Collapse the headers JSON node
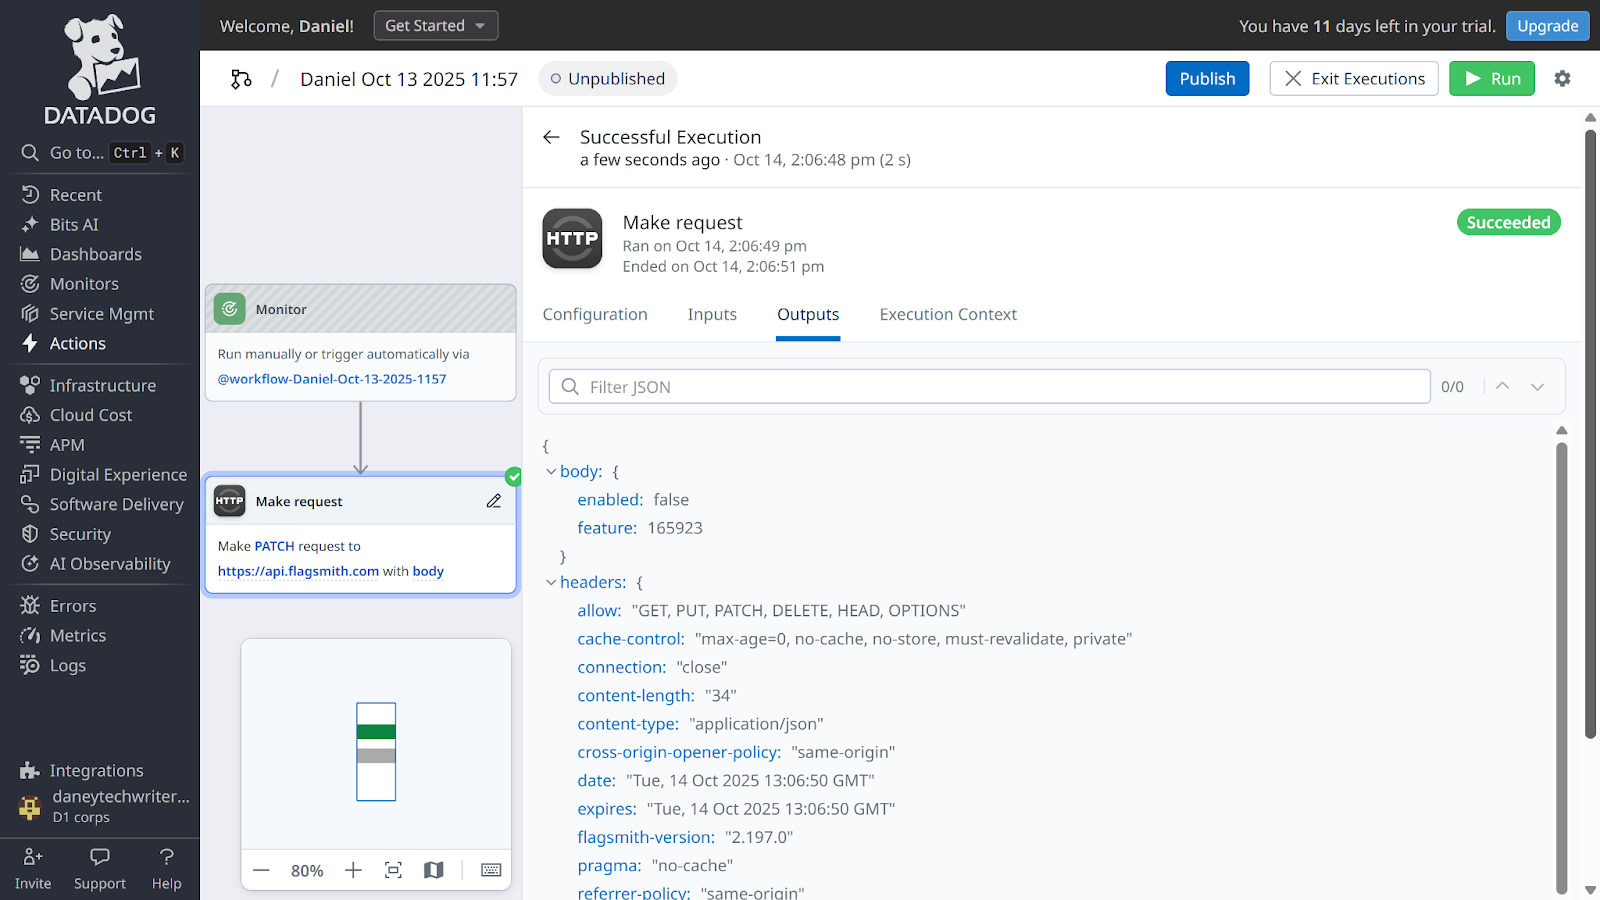This screenshot has height=900, width=1600. [x=551, y=583]
